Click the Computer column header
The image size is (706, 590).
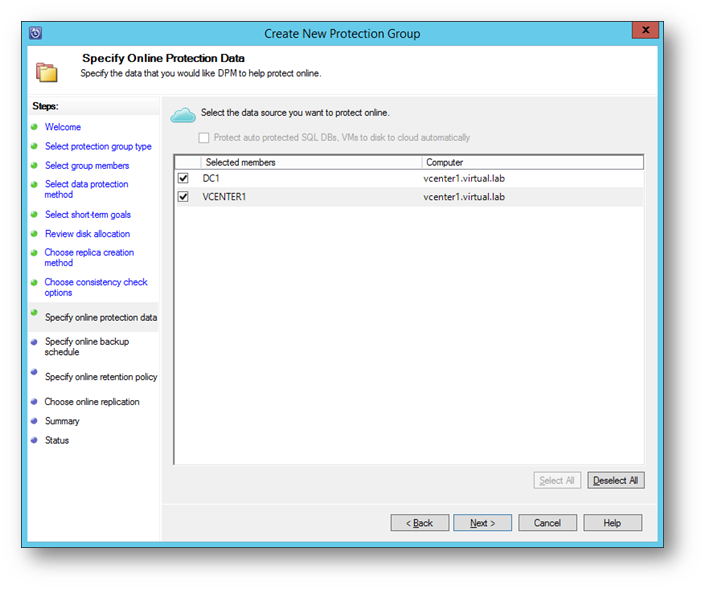point(533,162)
